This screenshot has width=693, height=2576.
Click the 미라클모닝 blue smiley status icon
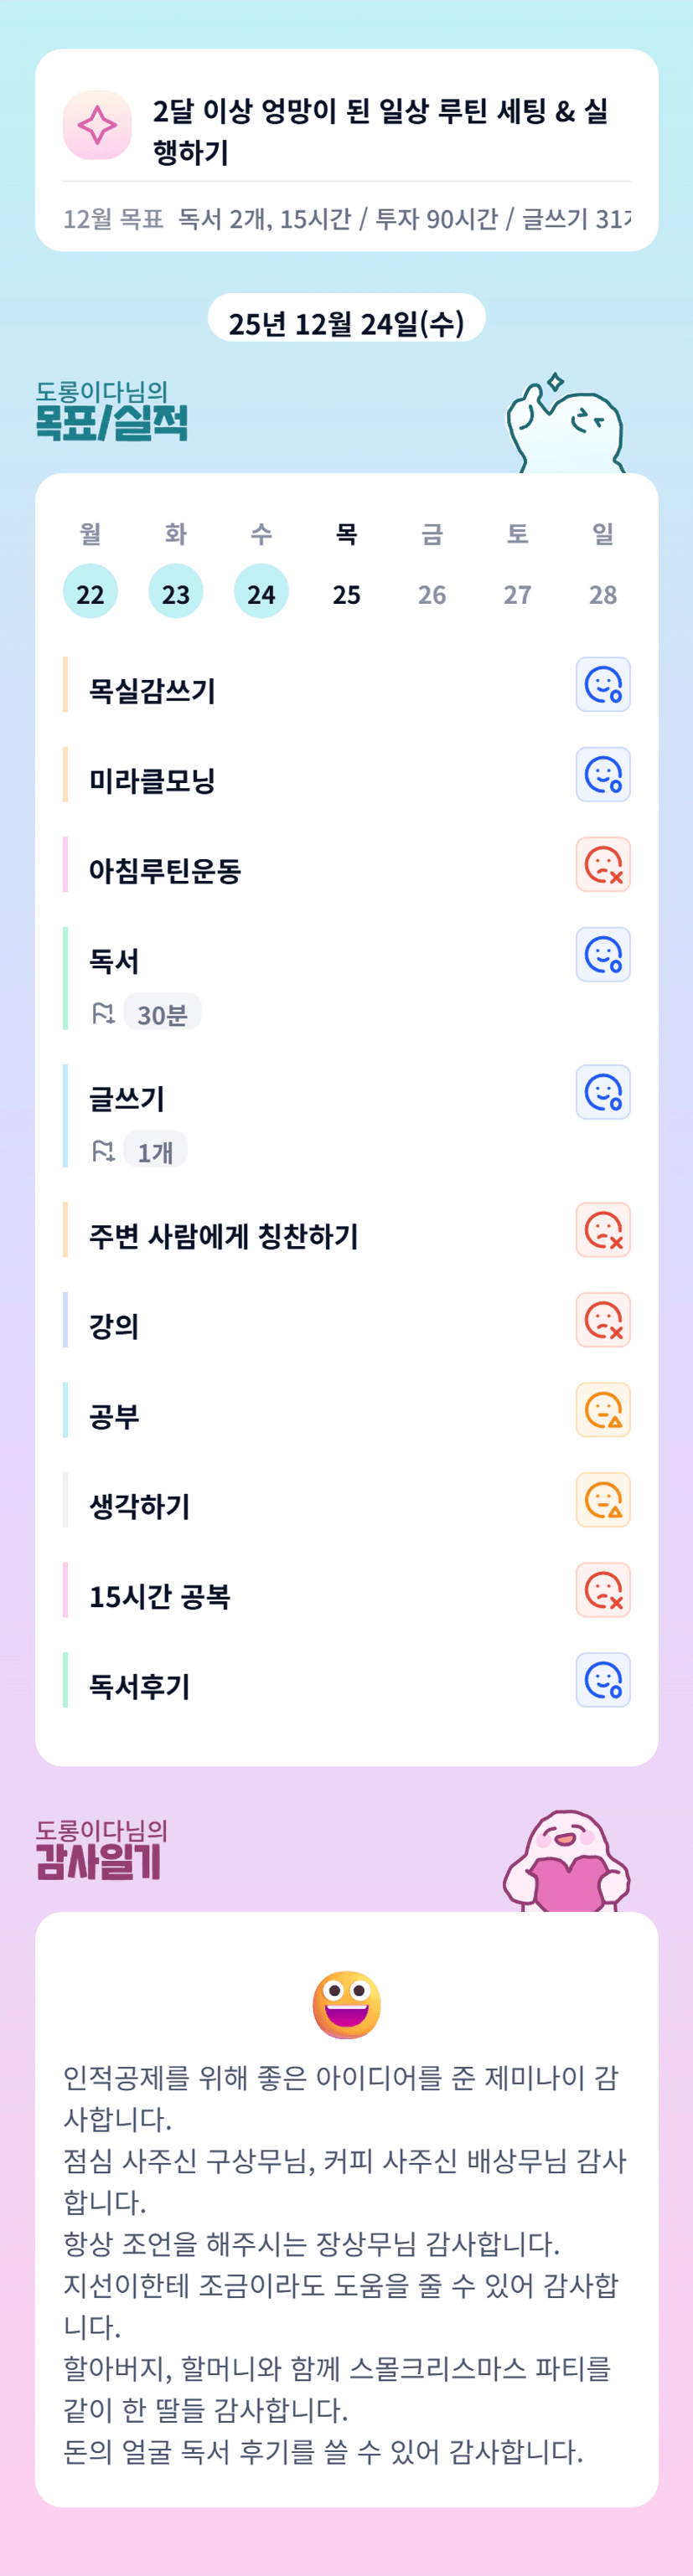pyautogui.click(x=603, y=775)
